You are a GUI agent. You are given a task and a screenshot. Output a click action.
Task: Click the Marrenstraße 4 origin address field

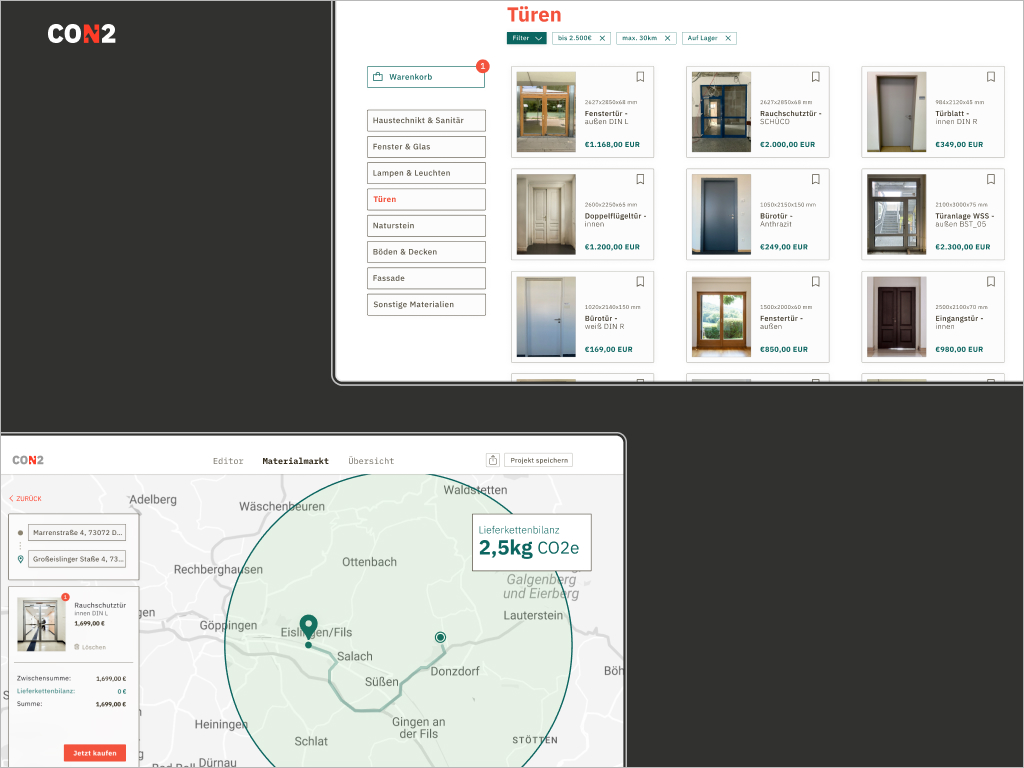click(x=76, y=533)
